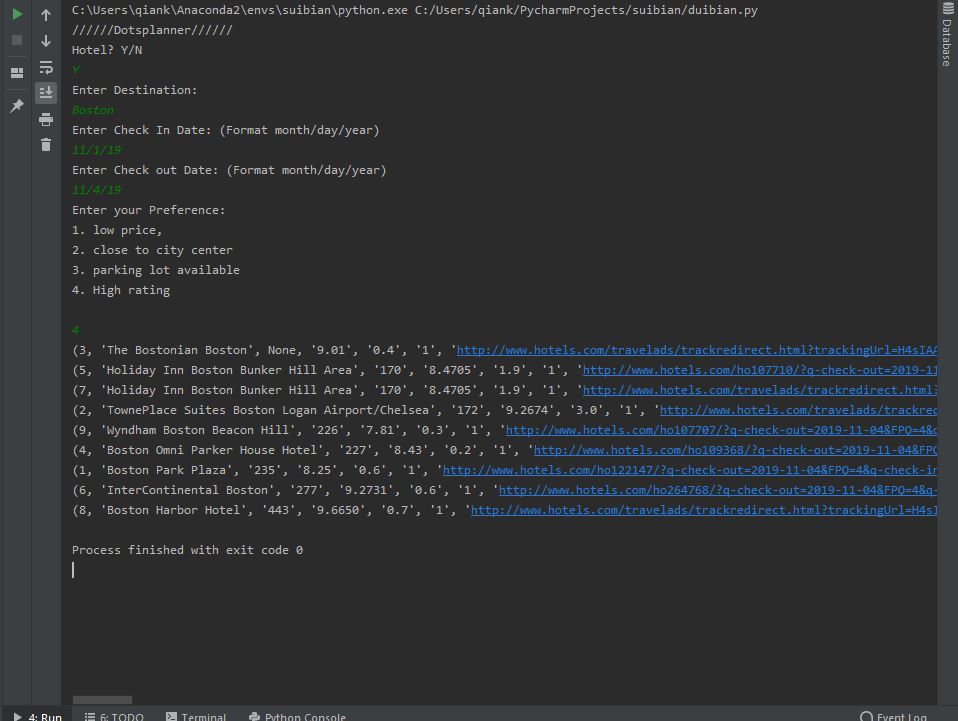Click the green Rerun button
The width and height of the screenshot is (958, 721).
tap(17, 14)
